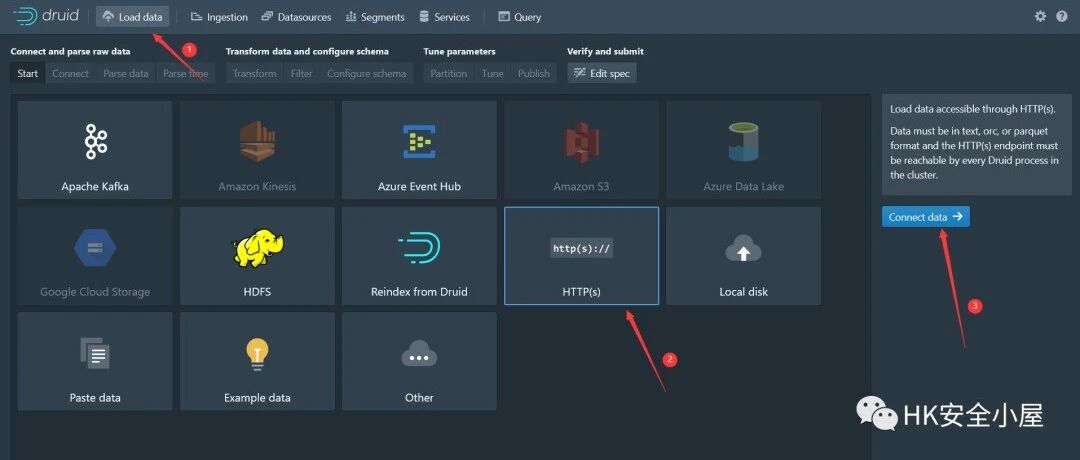Choose the Azure Data Lake source card

(744, 150)
